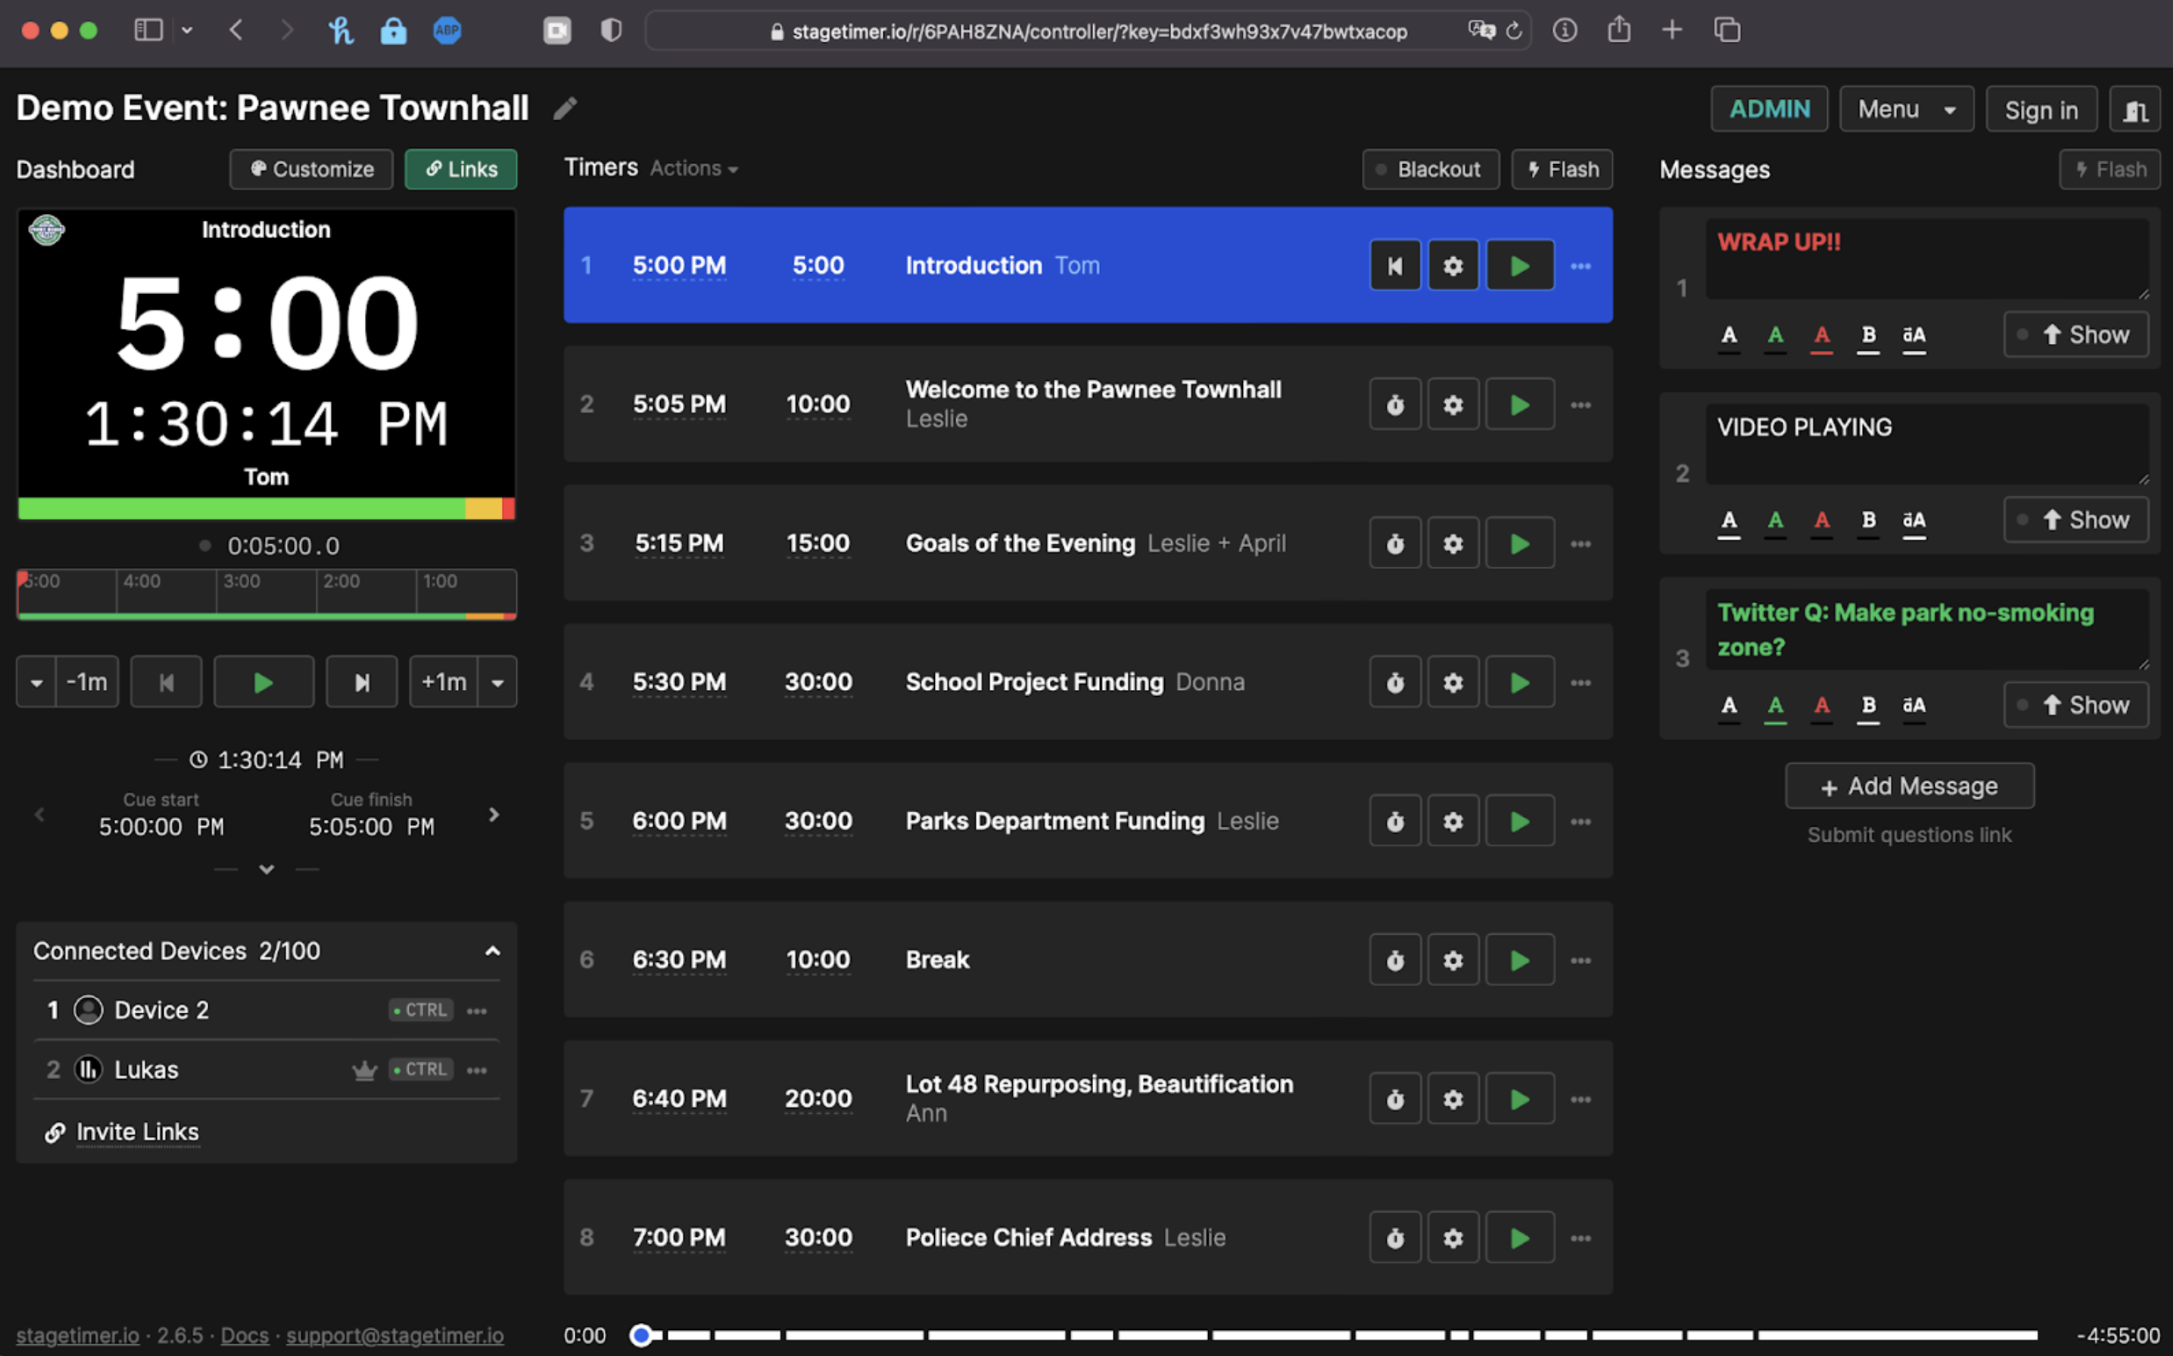This screenshot has width=2173, height=1356.
Task: Toggle uppercase on WRAP UP message
Action: [1913, 335]
